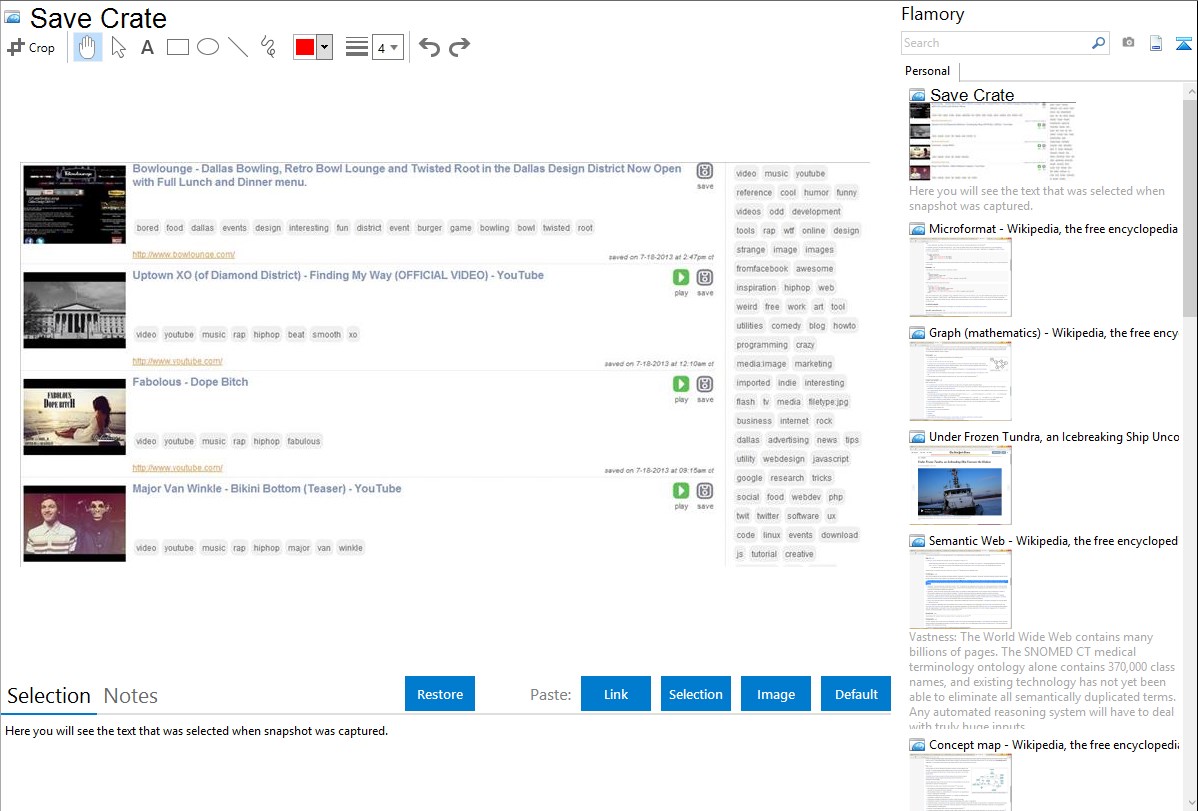Click the document page icon in Flamory
1198x811 pixels.
pyautogui.click(x=1156, y=43)
